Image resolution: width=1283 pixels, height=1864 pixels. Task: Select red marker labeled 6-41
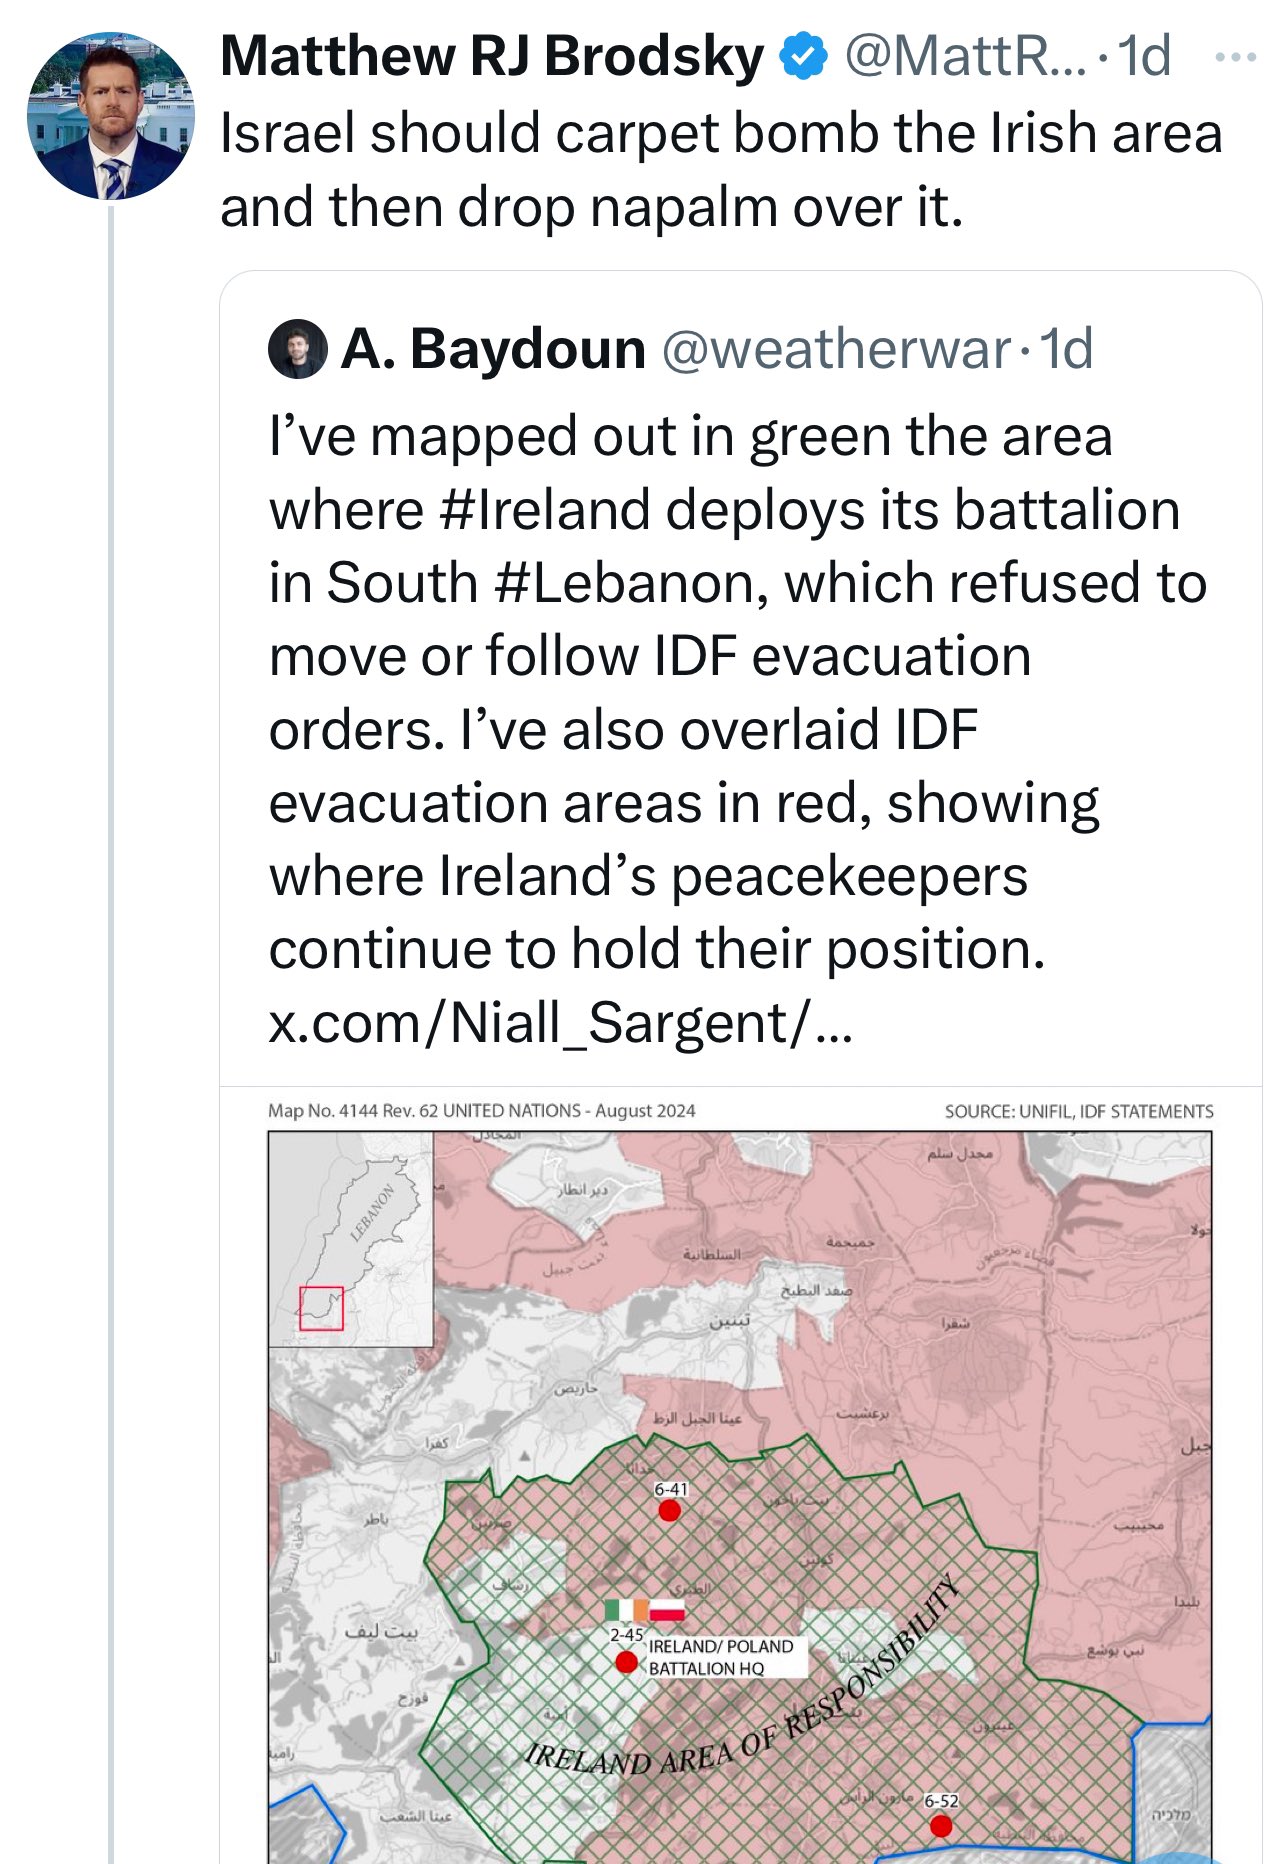(670, 1511)
